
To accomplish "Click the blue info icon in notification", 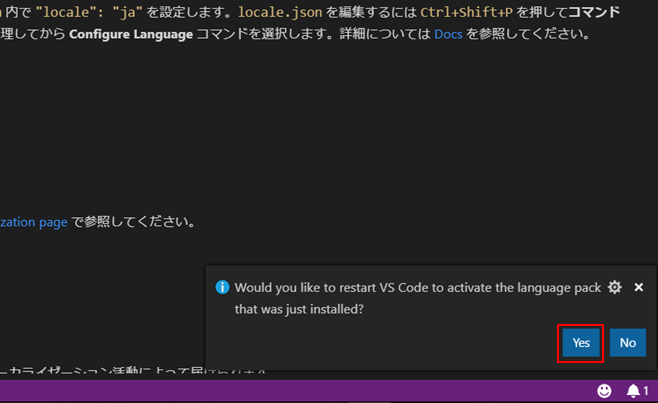I will [223, 288].
